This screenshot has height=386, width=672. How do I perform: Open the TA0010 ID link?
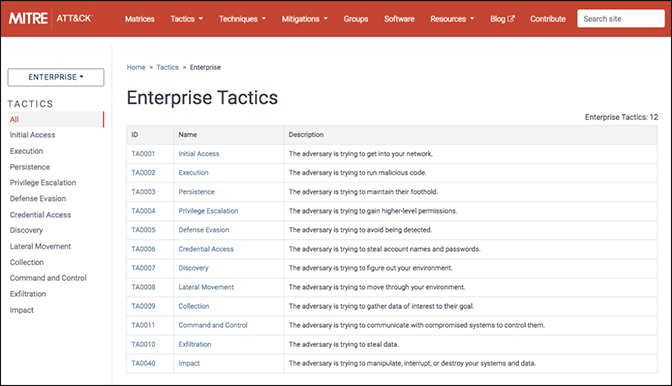(x=143, y=344)
